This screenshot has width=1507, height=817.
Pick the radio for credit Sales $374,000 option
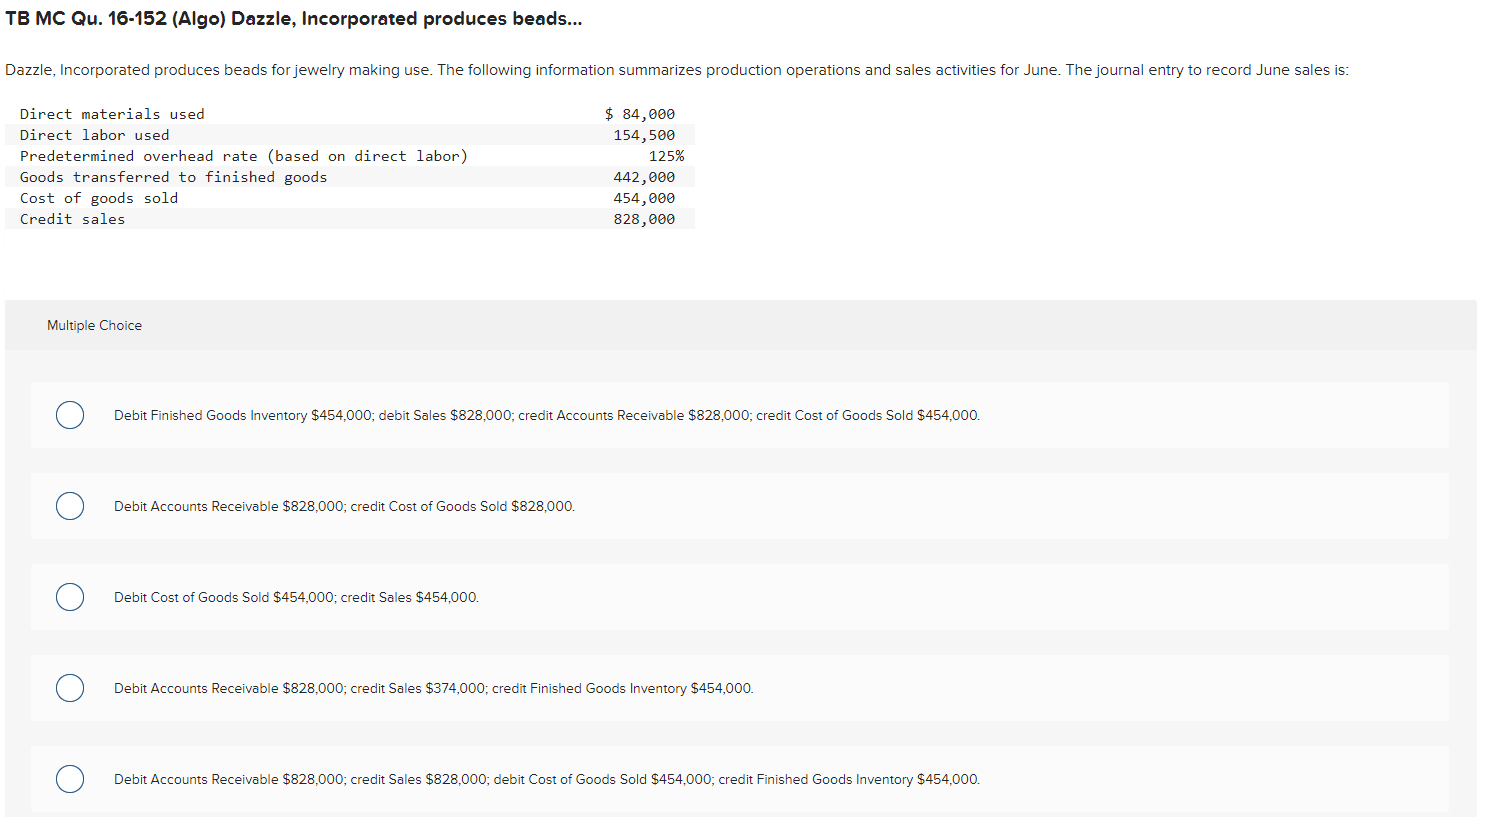70,688
